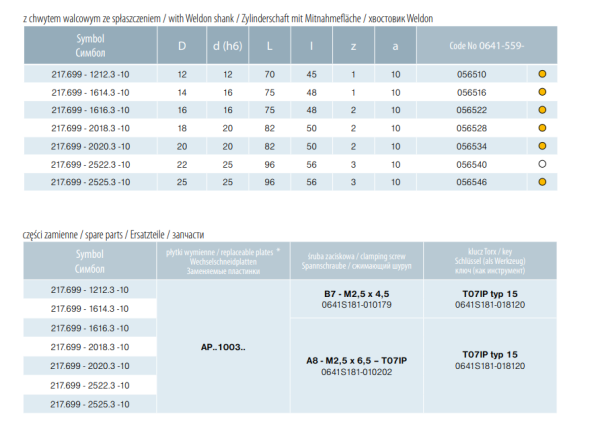
Task: Click the 'A8 - M2,5 x 6,5 – T07IP' screw entry
Action: 356,360
